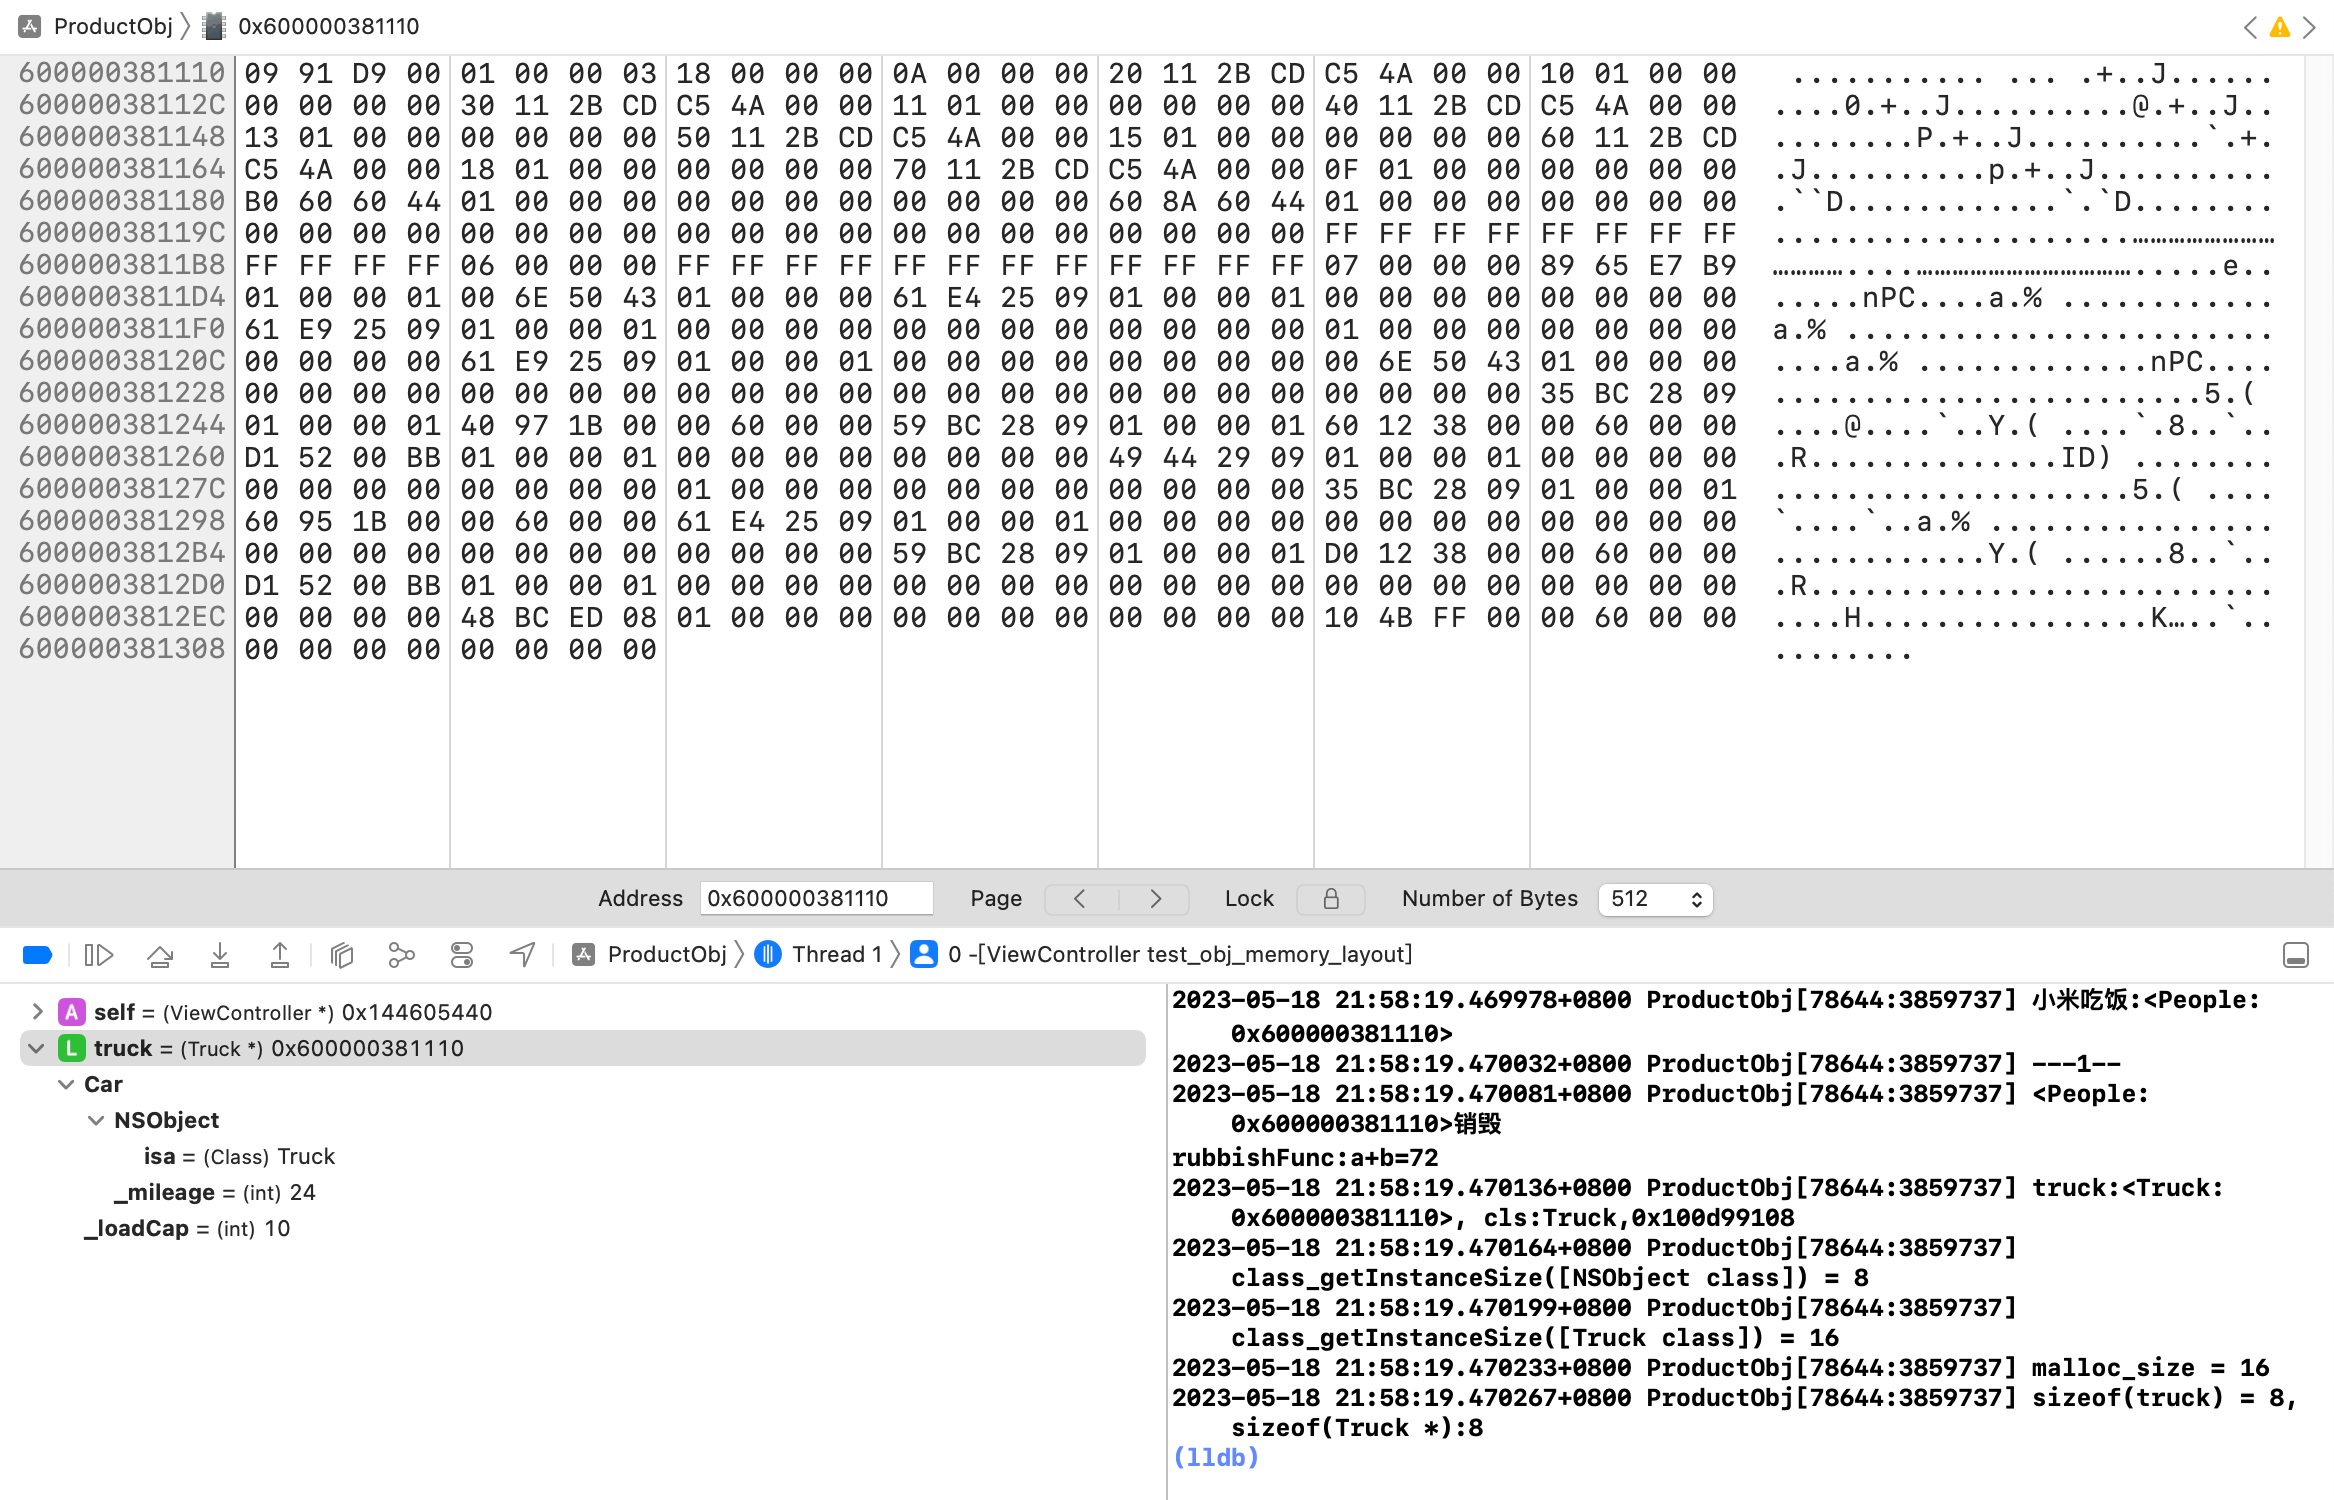The width and height of the screenshot is (2334, 1500).
Task: Go to the previous memory page
Action: 1080,899
